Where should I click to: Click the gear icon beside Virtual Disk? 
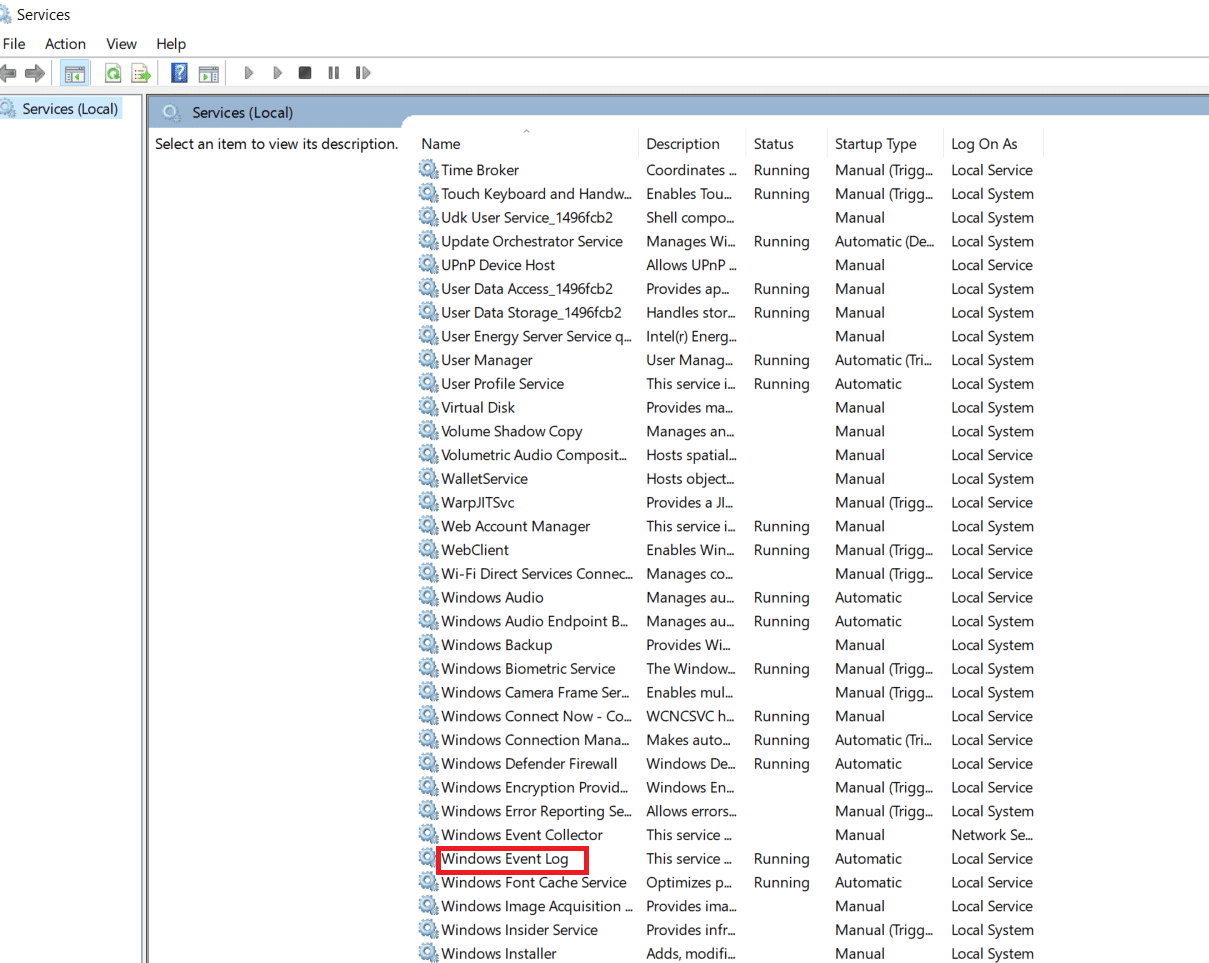click(428, 408)
